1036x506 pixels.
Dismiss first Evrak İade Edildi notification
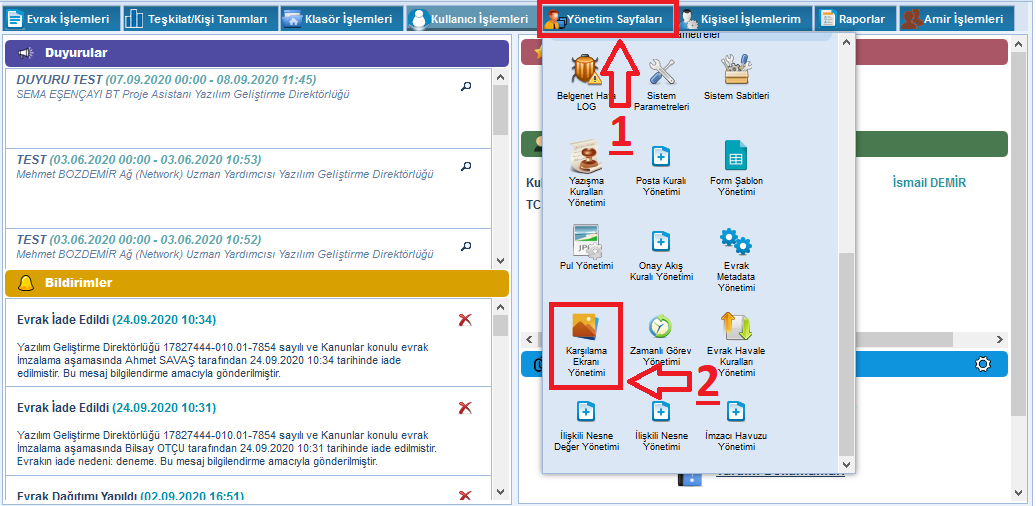point(465,320)
